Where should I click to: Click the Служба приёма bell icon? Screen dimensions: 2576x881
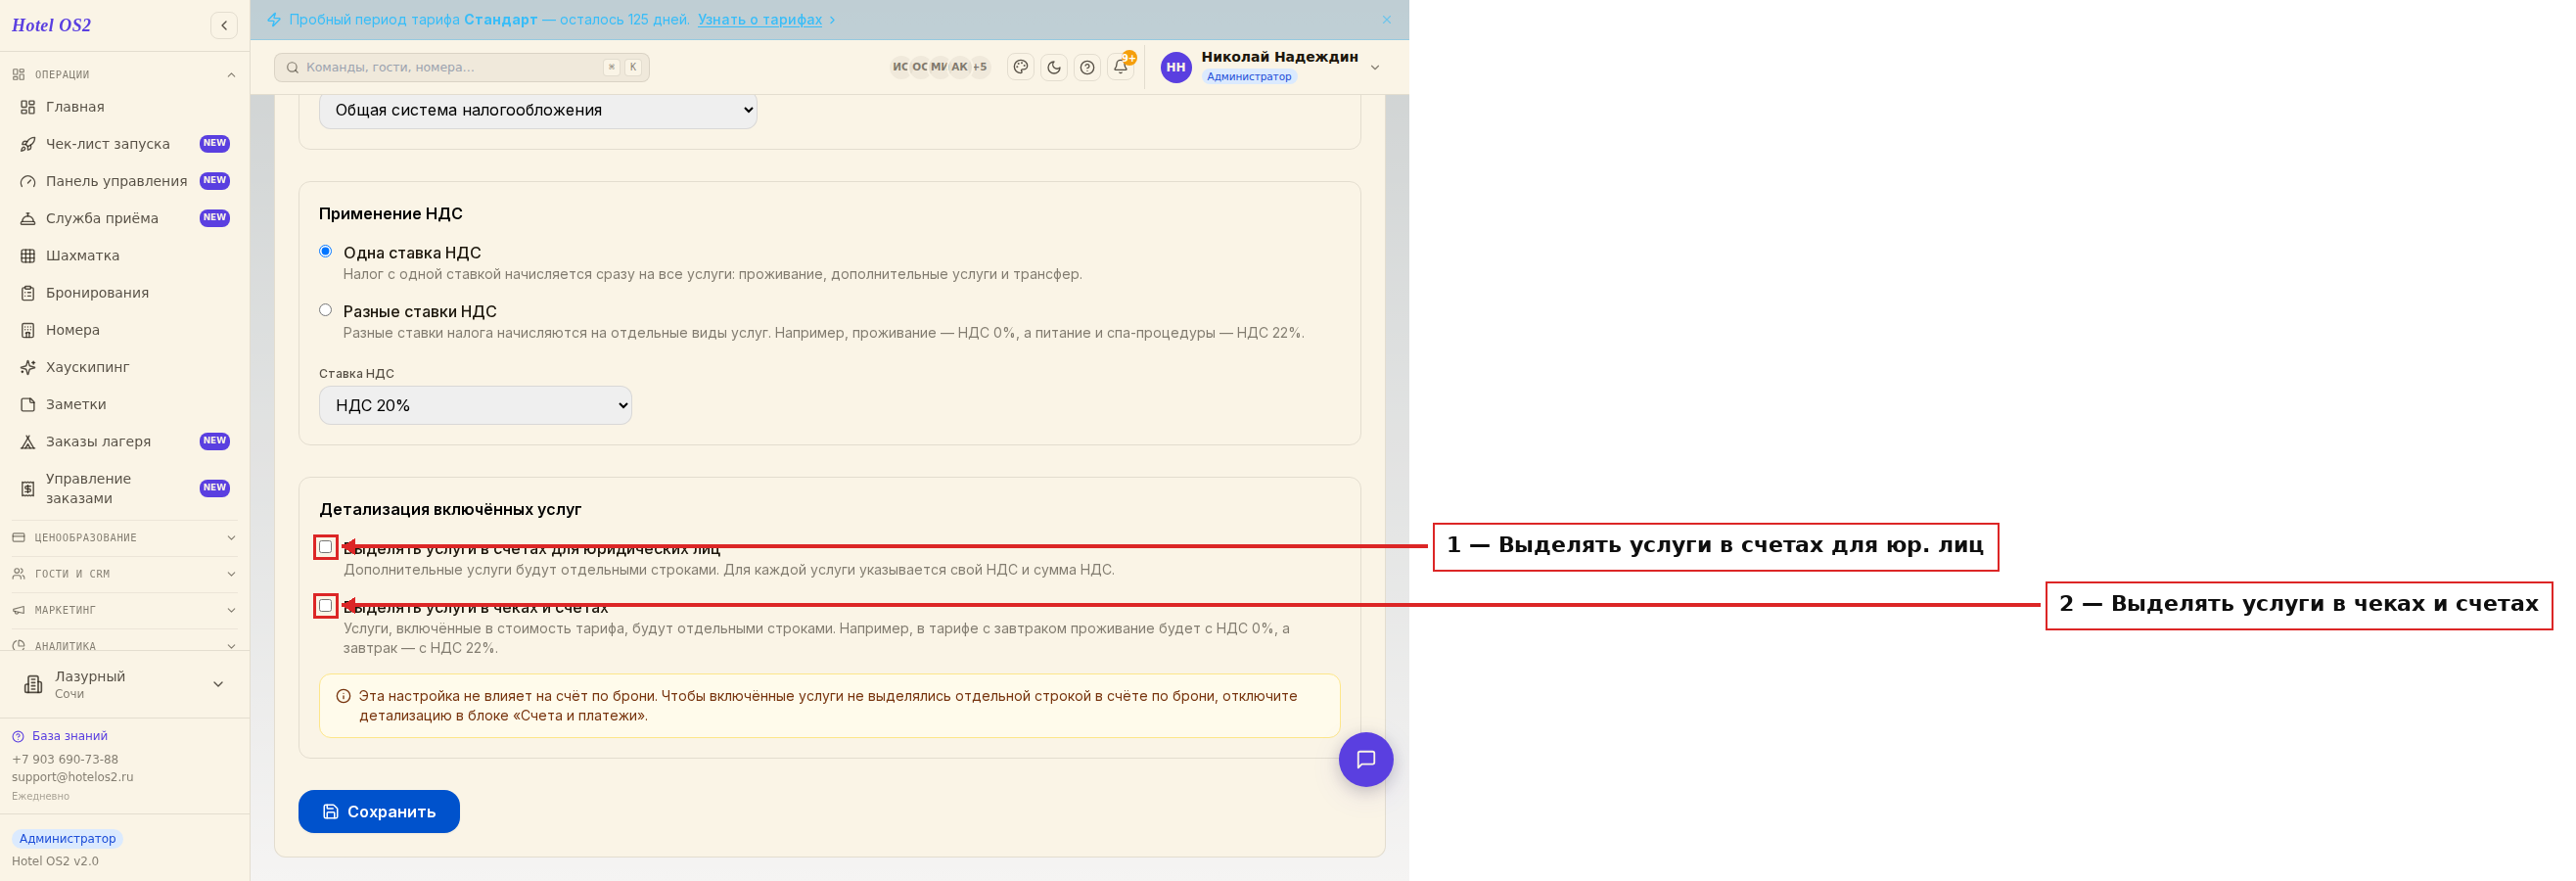pyautogui.click(x=28, y=218)
